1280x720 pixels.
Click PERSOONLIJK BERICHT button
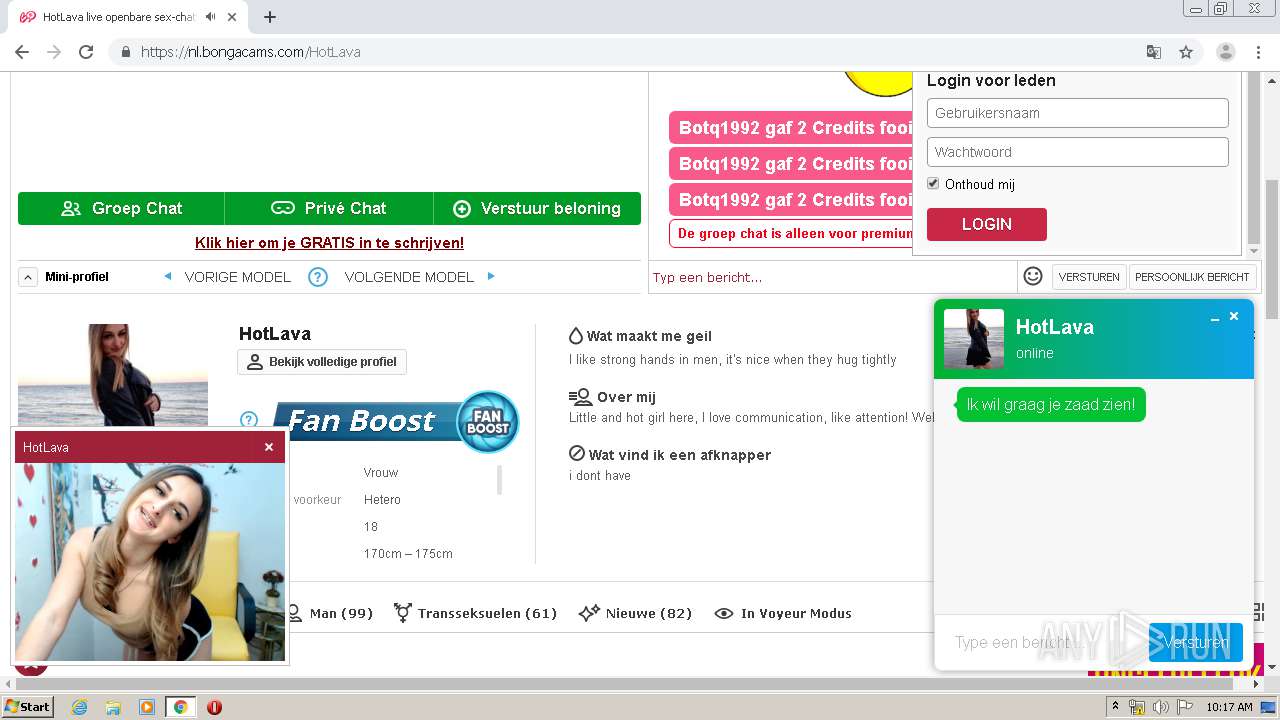(x=1192, y=277)
